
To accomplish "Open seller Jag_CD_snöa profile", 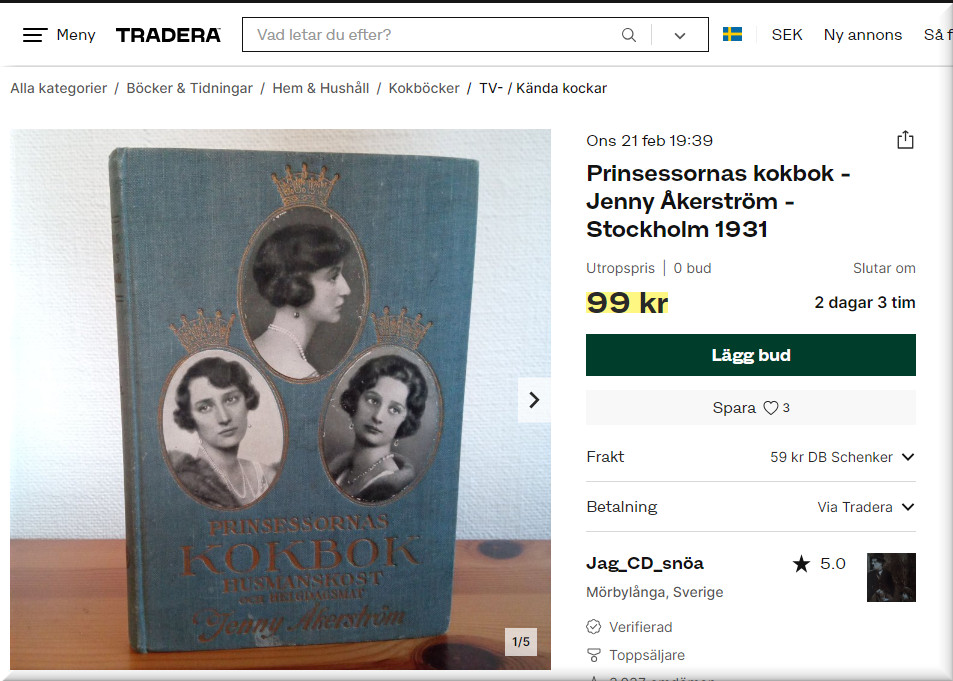I will 645,564.
